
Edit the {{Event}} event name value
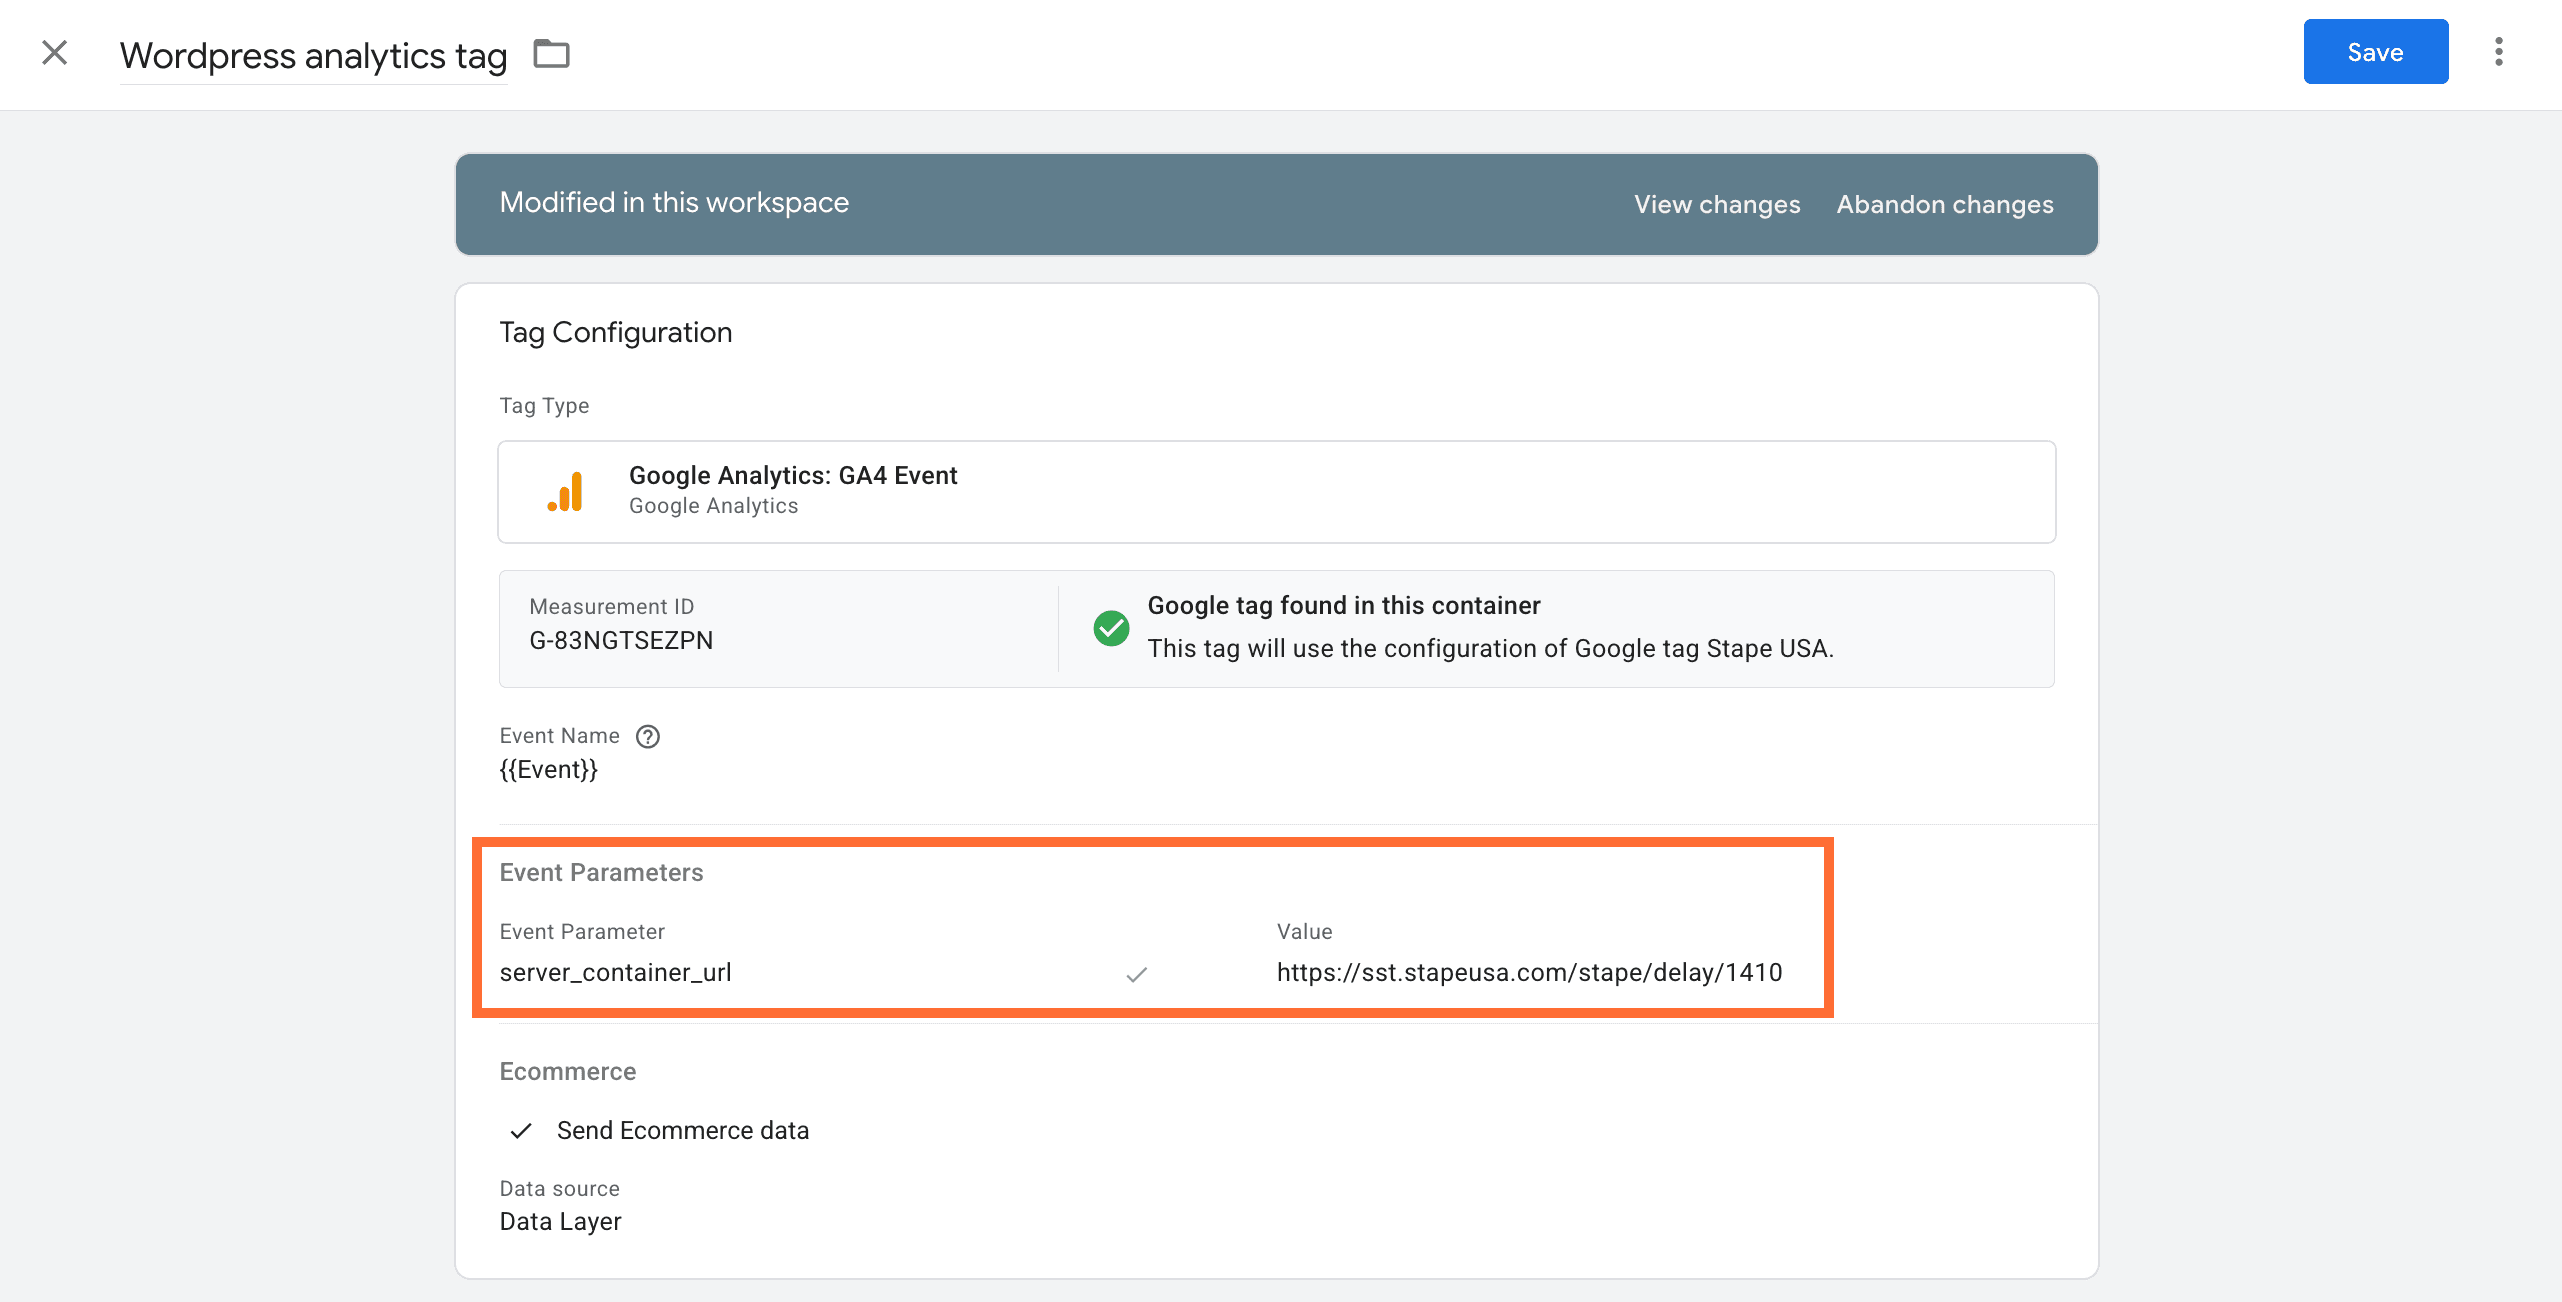tap(549, 770)
